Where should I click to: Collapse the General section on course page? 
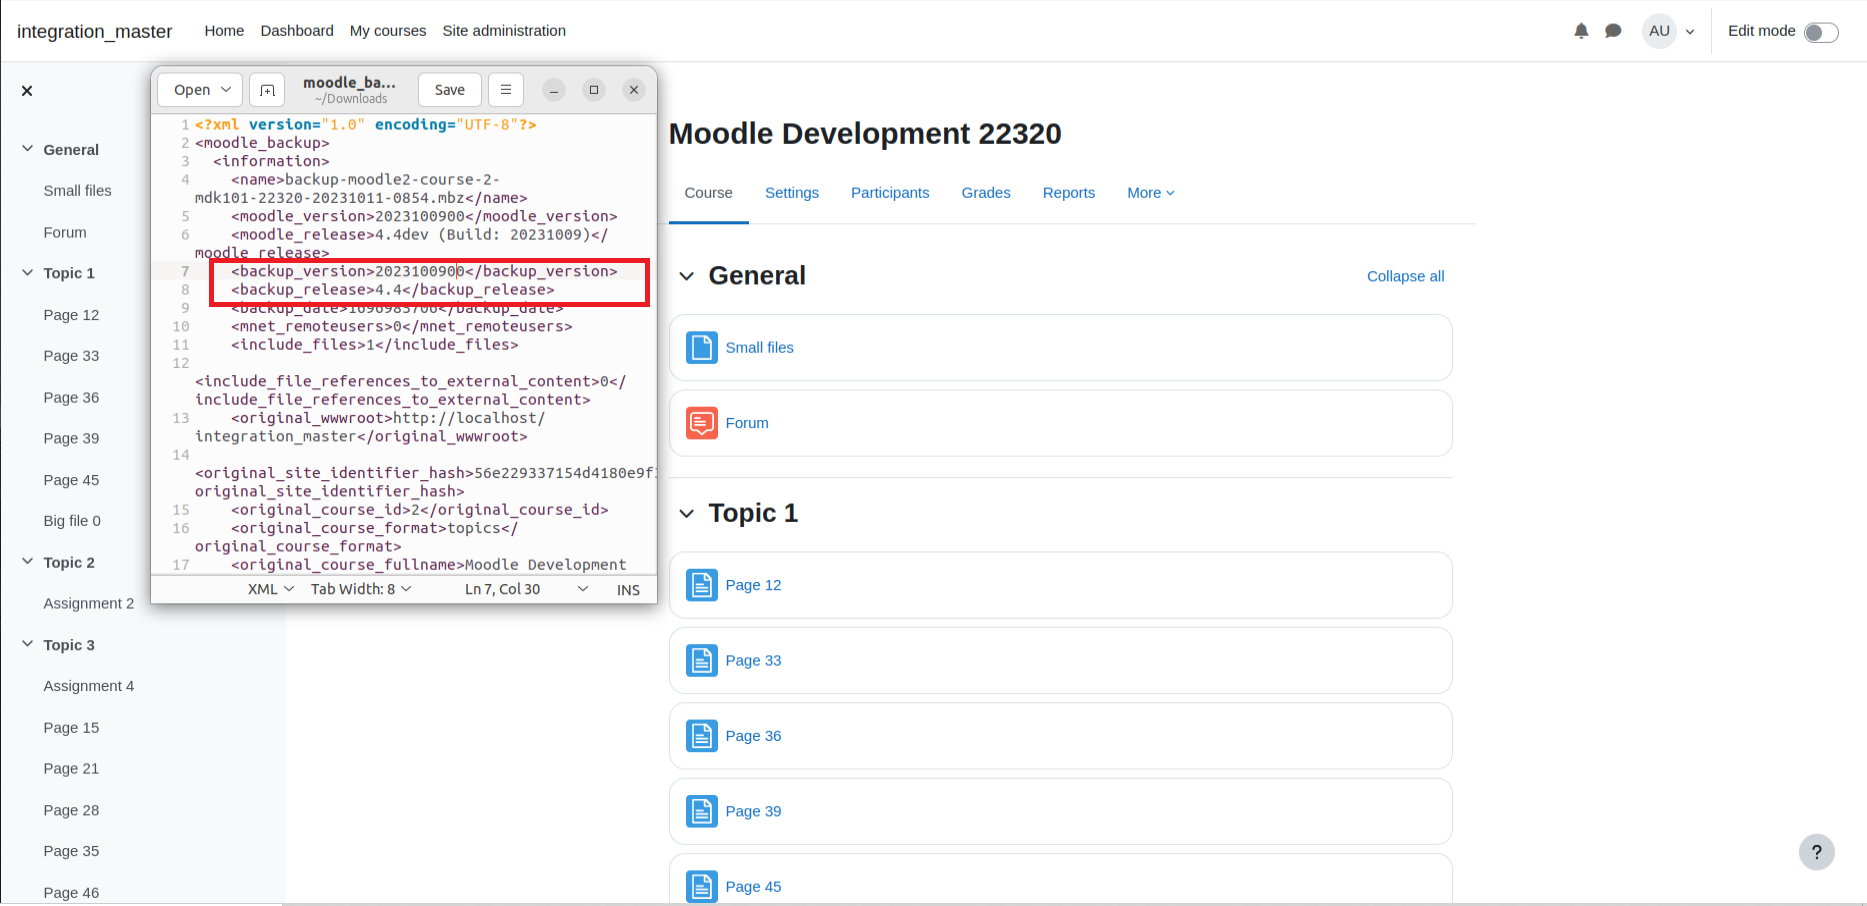(x=687, y=276)
